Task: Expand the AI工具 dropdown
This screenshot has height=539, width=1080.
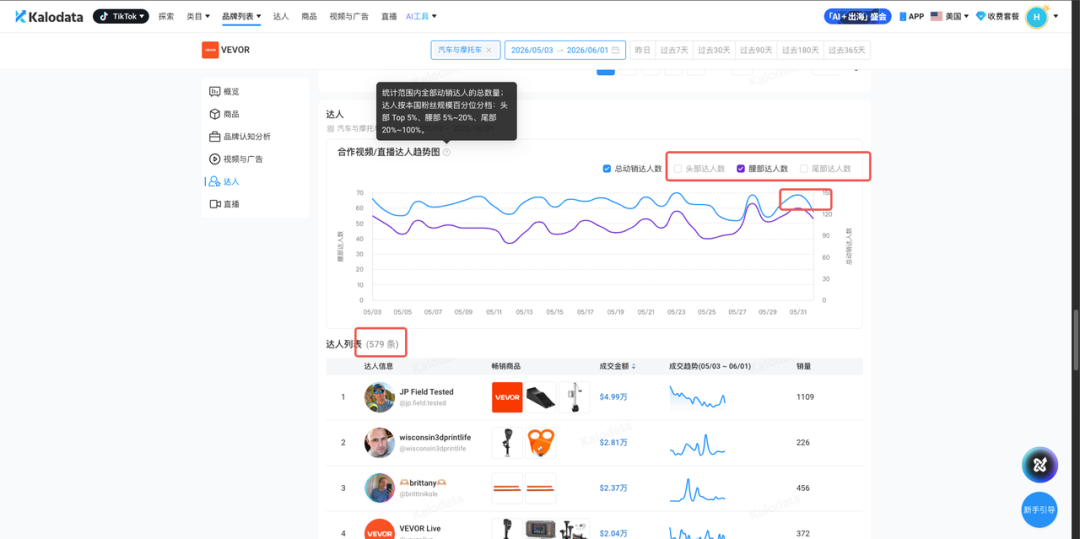Action: tap(421, 16)
